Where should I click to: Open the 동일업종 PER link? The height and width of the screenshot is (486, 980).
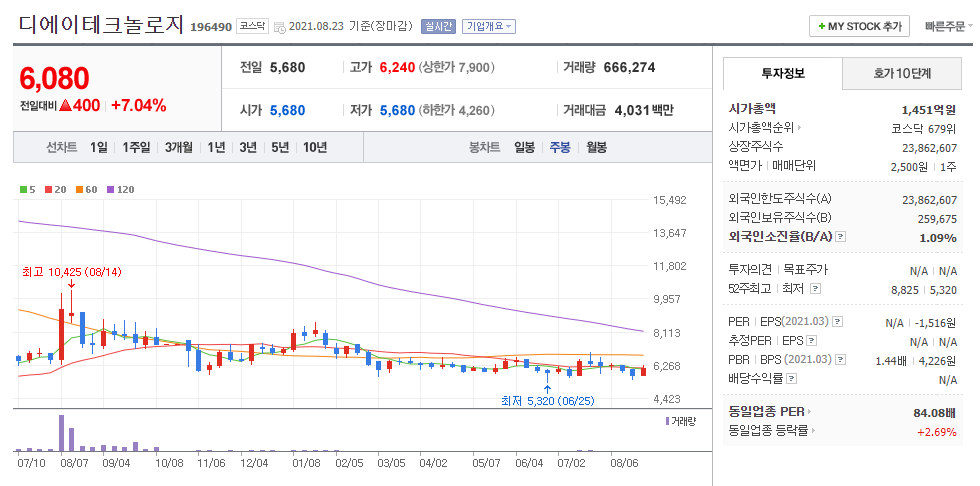pyautogui.click(x=766, y=412)
